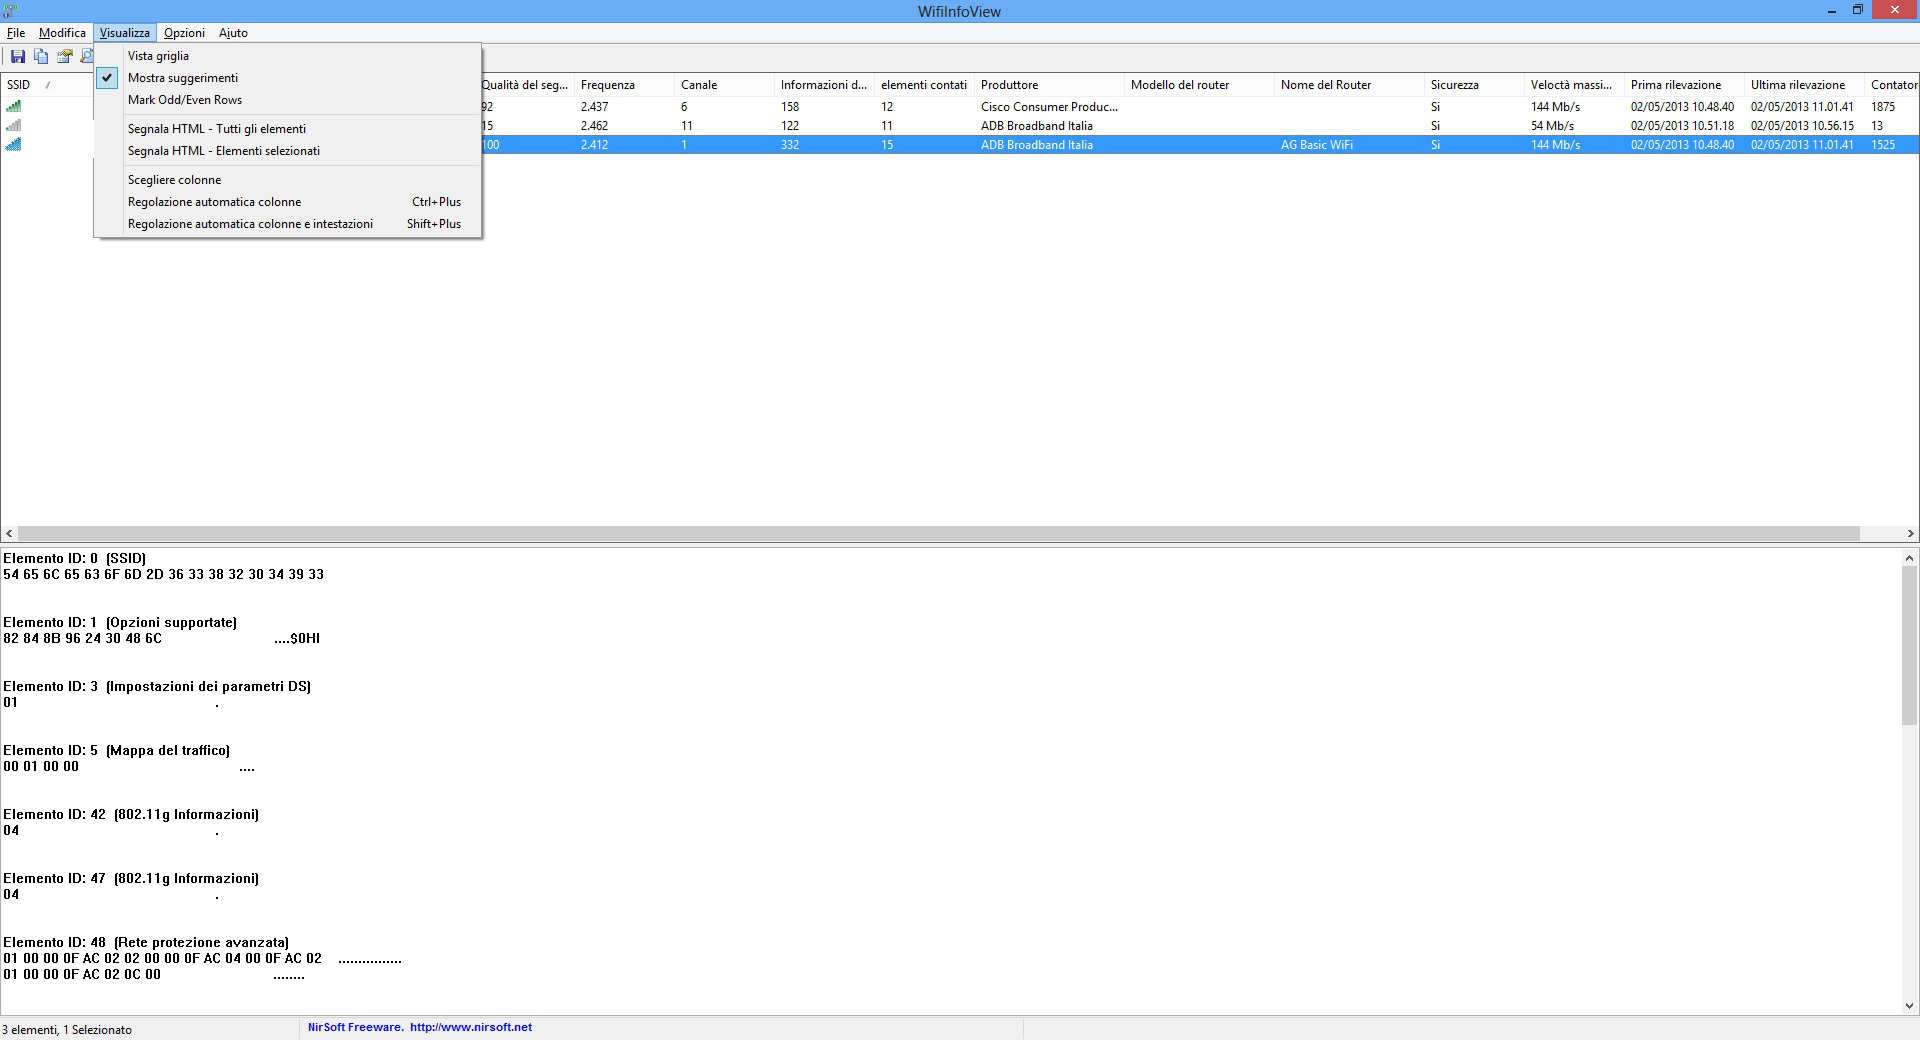Image resolution: width=1920 pixels, height=1040 pixels.
Task: Sort by the Sicurezza column header
Action: click(1474, 85)
